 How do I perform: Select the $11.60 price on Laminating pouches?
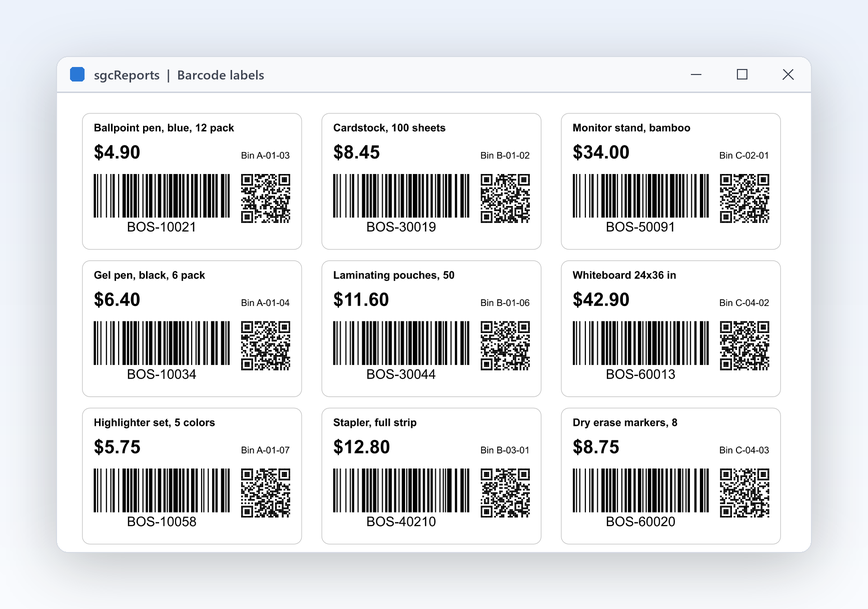(361, 300)
